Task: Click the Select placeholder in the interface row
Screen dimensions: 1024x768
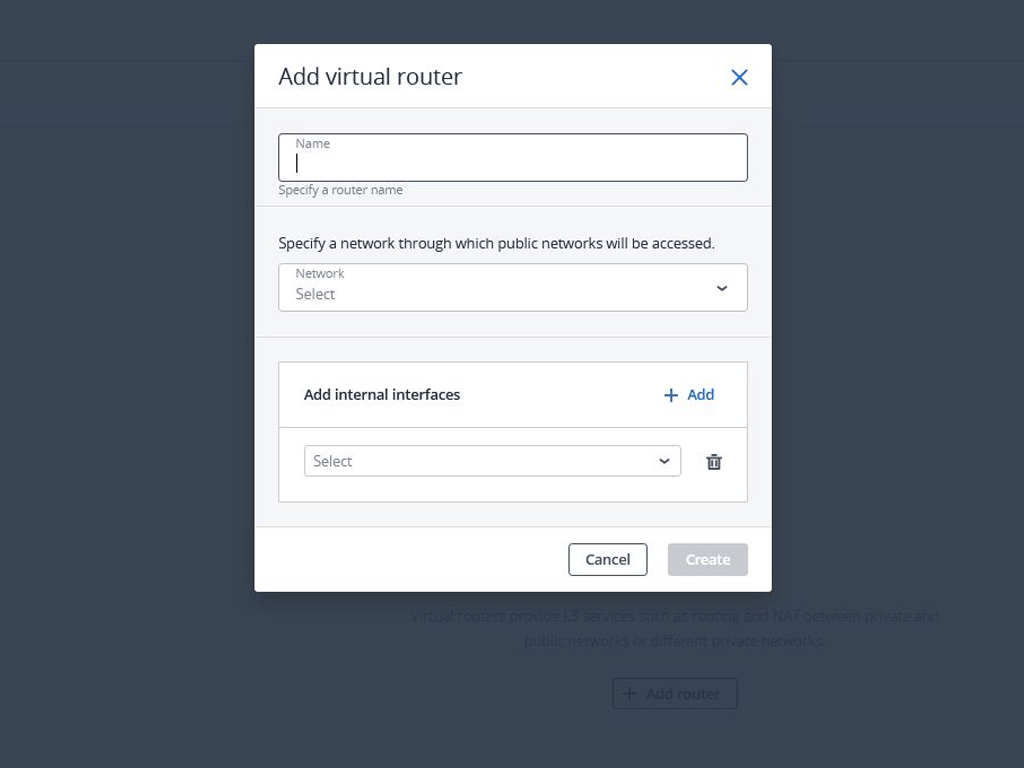Action: [x=333, y=461]
